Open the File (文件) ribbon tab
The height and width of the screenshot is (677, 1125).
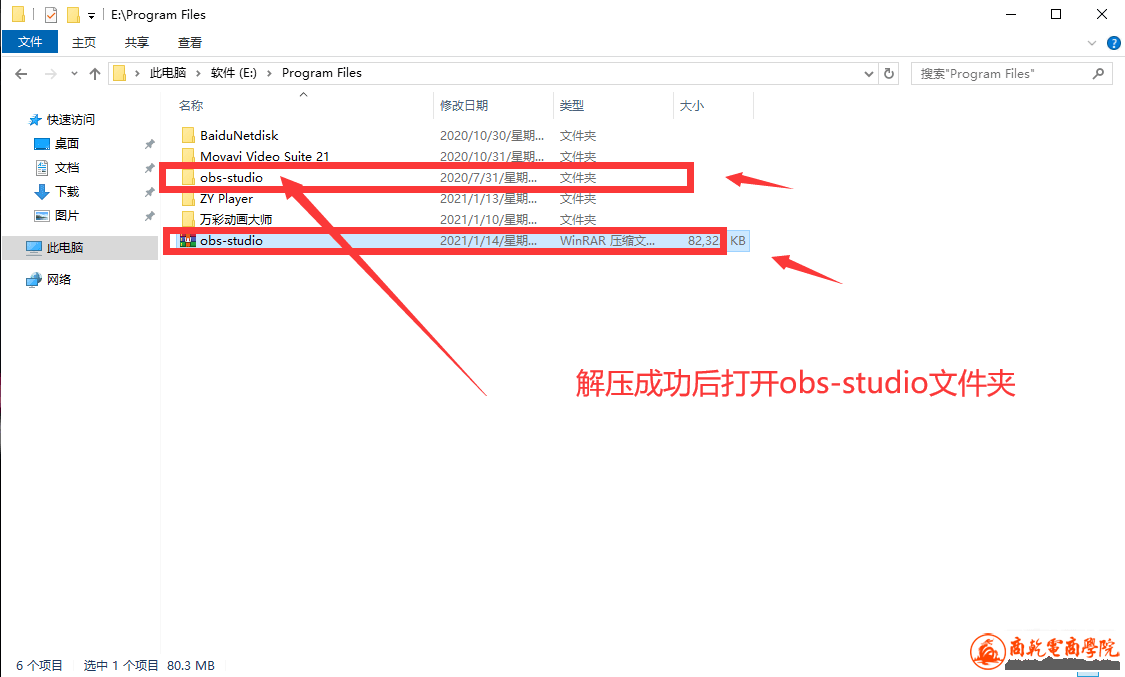[x=29, y=42]
